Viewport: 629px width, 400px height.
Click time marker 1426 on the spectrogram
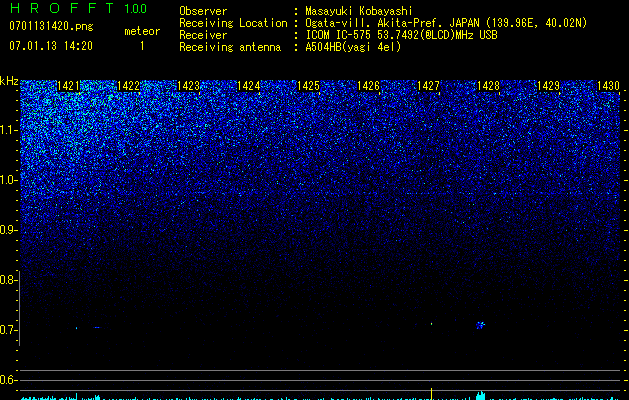(x=368, y=86)
